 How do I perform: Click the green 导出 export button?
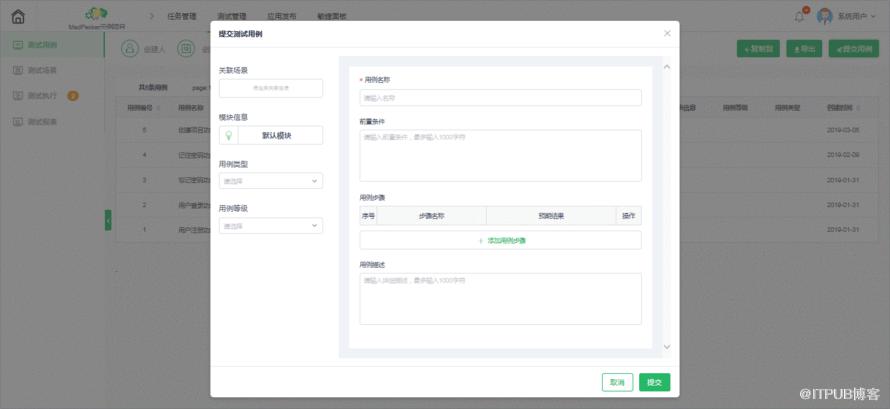point(804,49)
